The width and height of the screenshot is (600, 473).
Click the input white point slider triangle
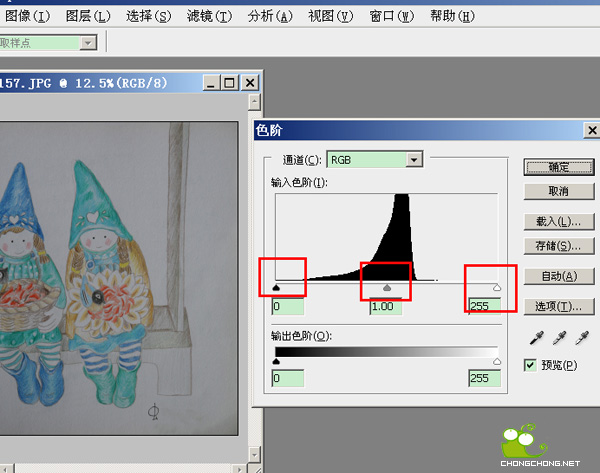point(497,287)
